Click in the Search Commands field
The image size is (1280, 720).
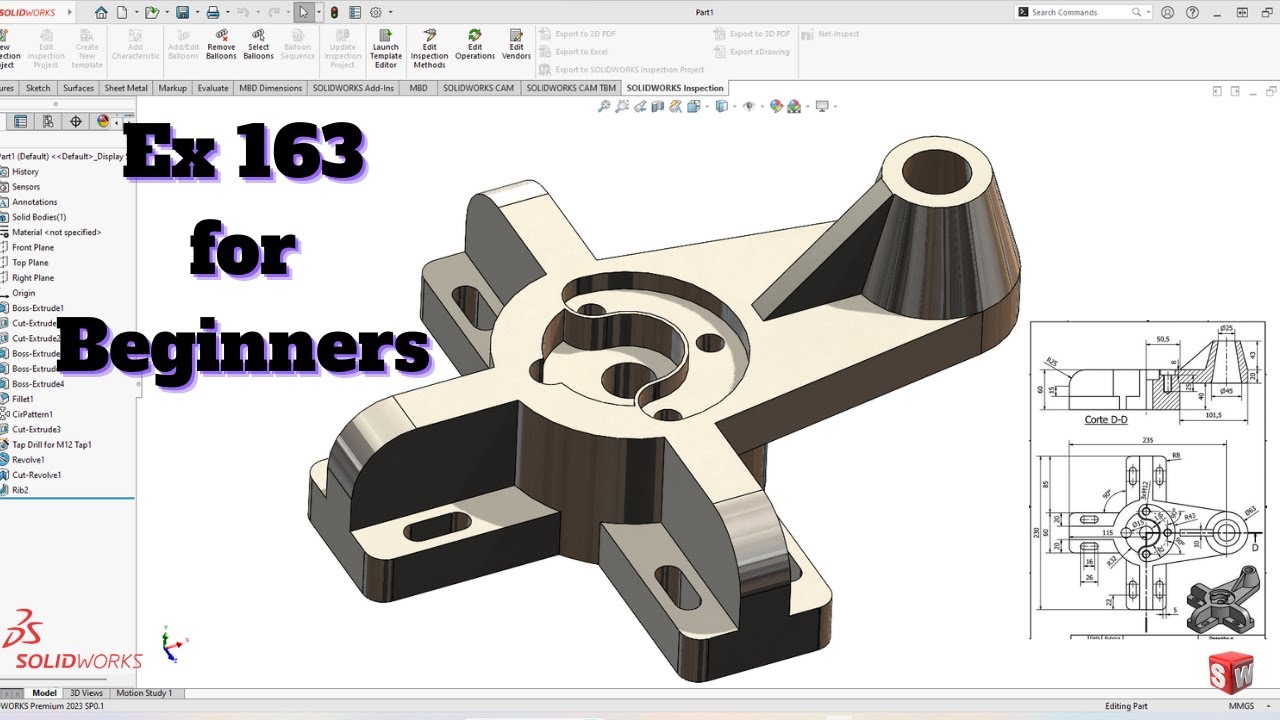[1085, 12]
